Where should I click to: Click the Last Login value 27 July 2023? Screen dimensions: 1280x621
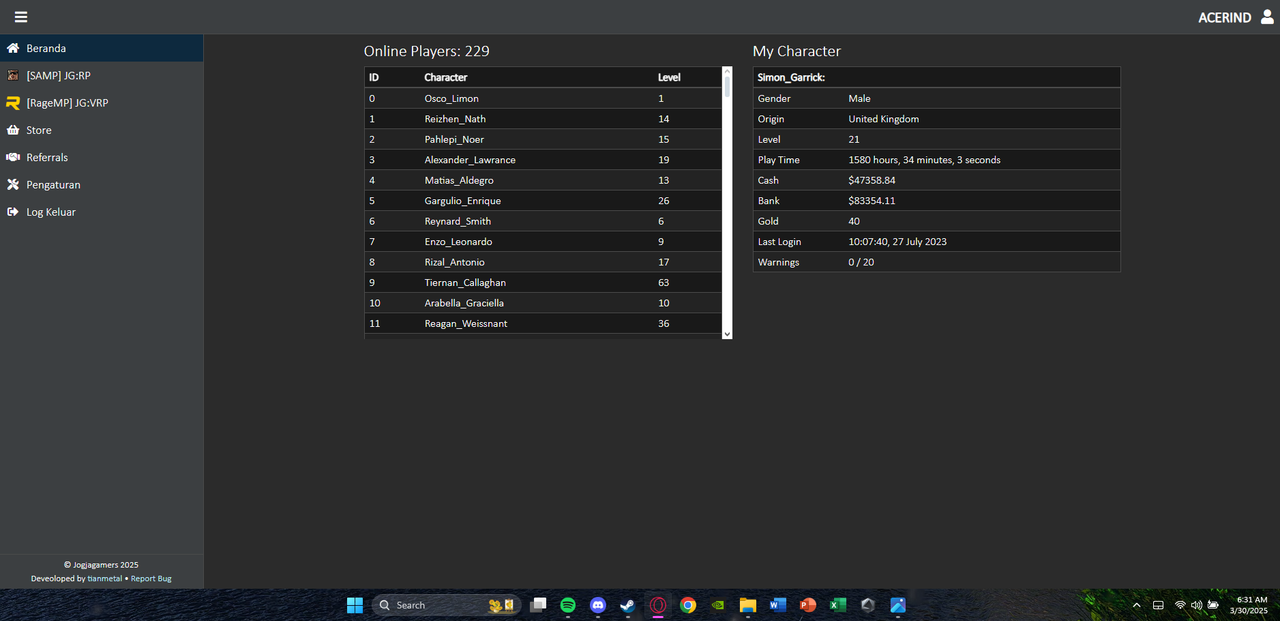[x=897, y=242]
